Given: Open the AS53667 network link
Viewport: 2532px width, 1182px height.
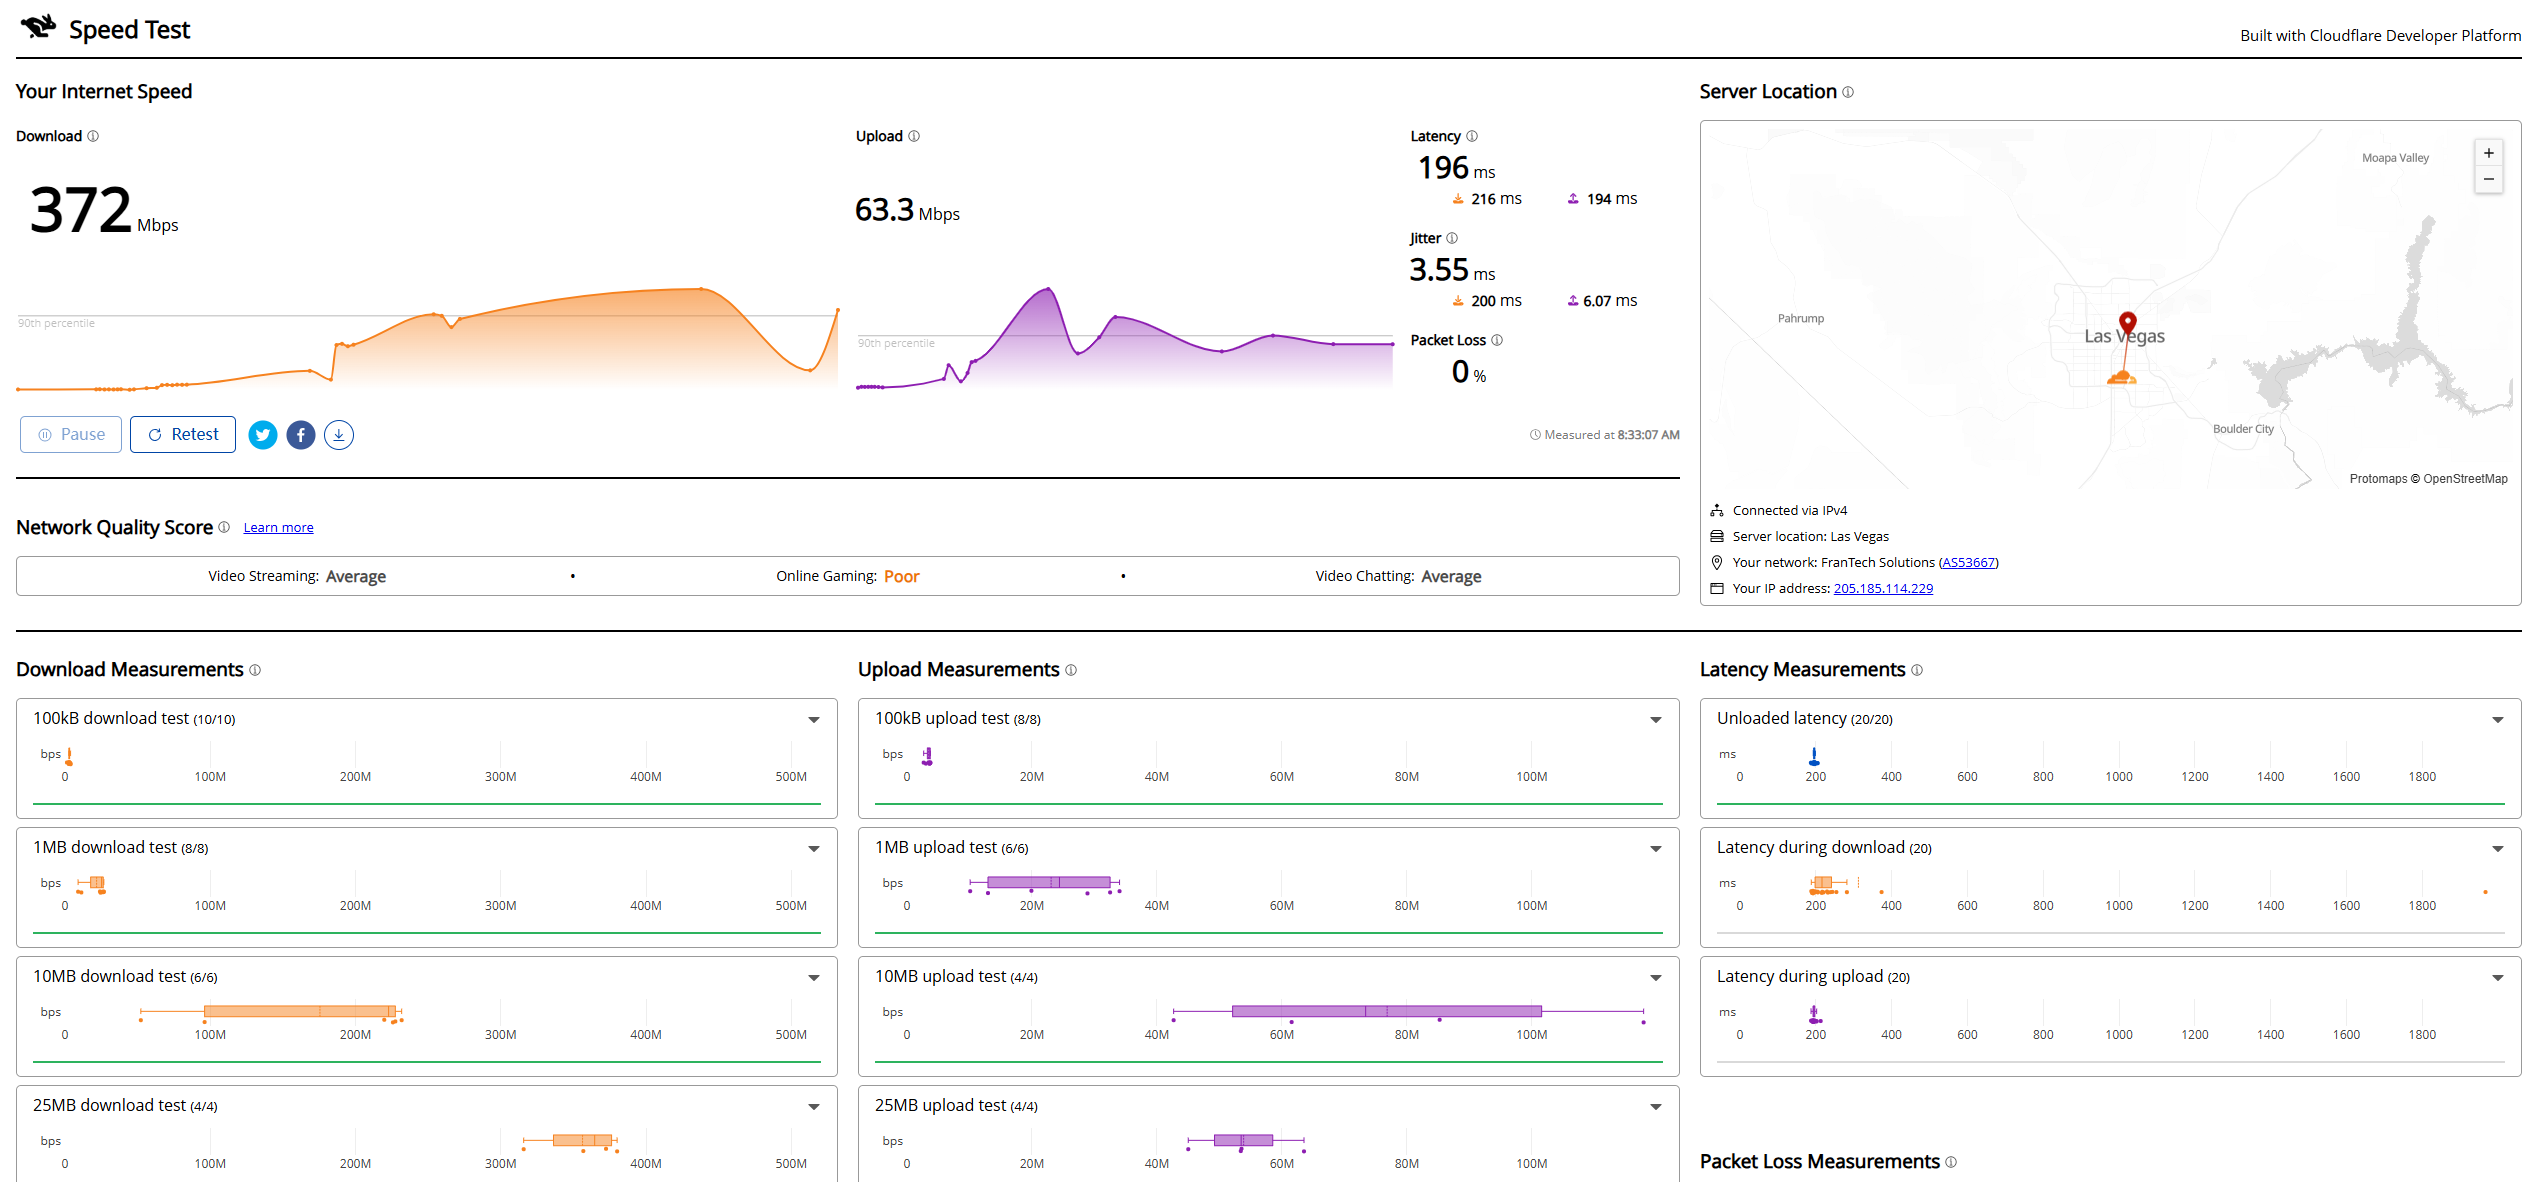Looking at the screenshot, I should pyautogui.click(x=1968, y=563).
